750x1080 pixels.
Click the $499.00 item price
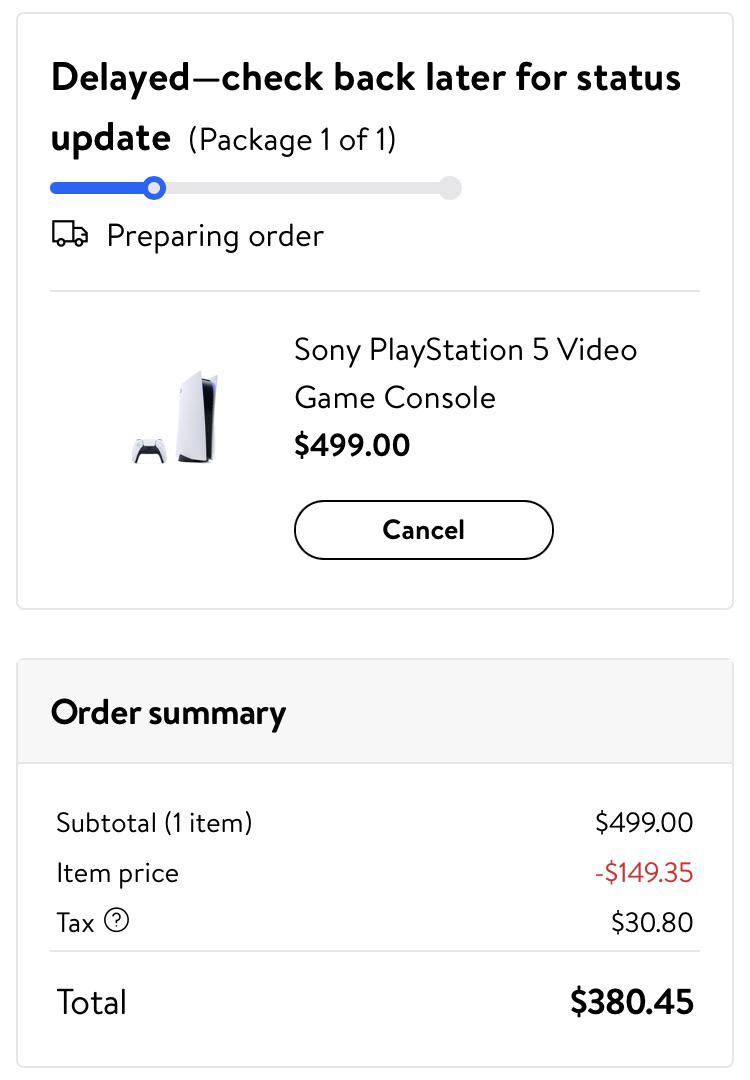click(x=352, y=445)
